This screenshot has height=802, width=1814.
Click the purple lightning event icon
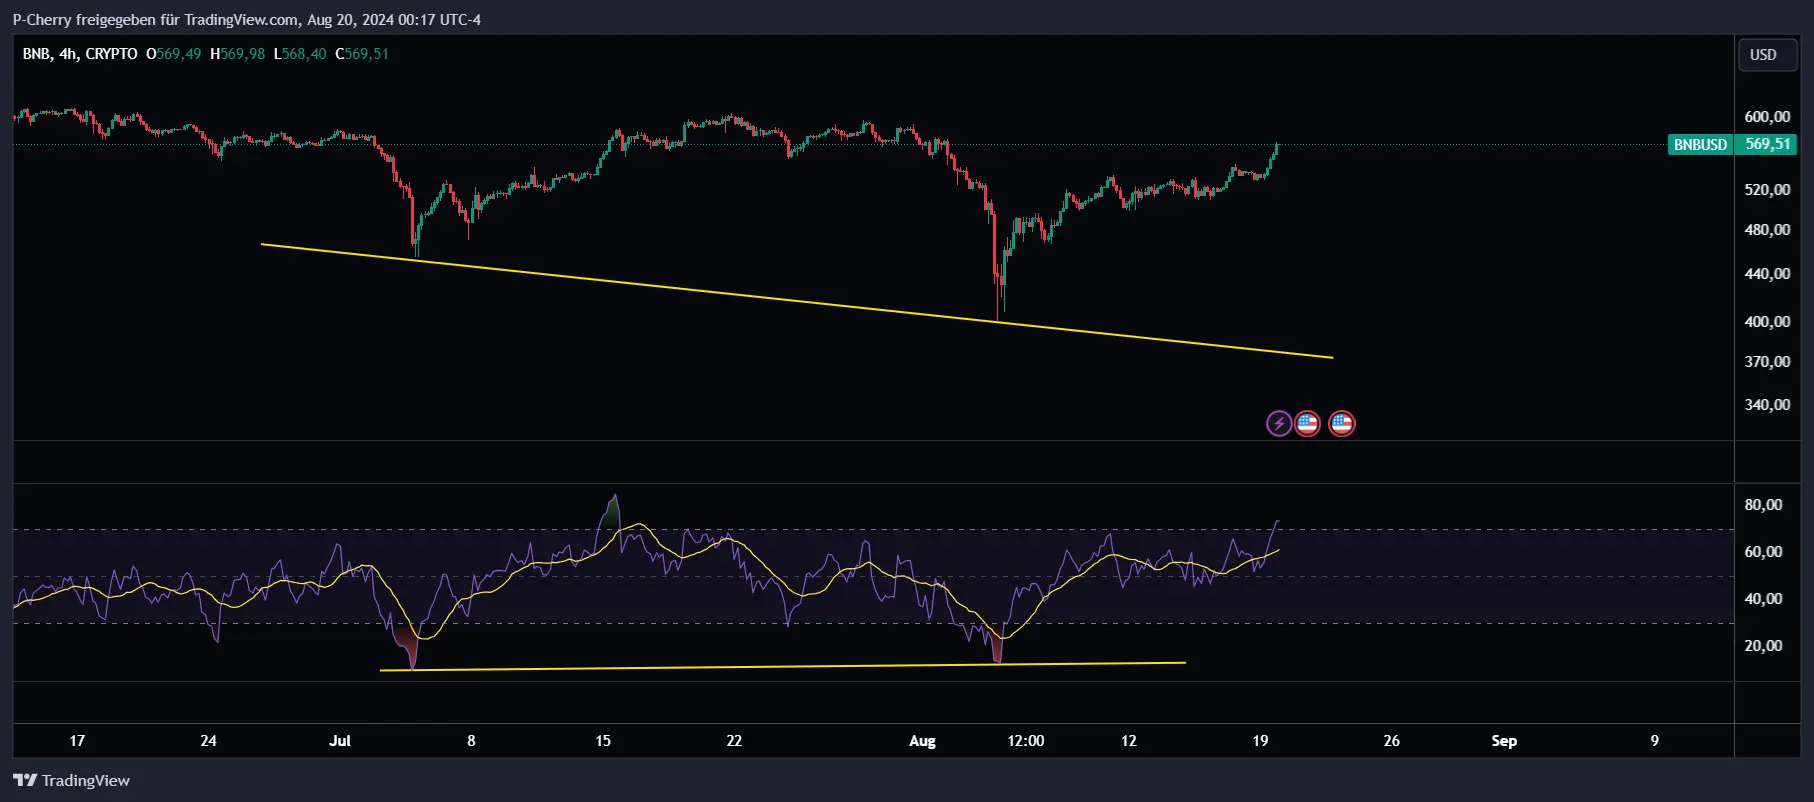1279,423
